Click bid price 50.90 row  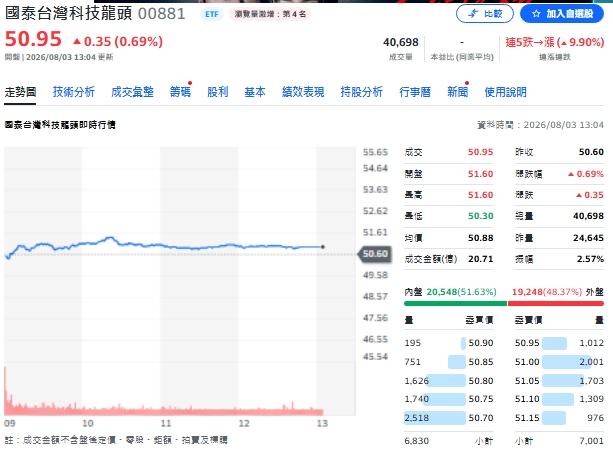pos(449,343)
